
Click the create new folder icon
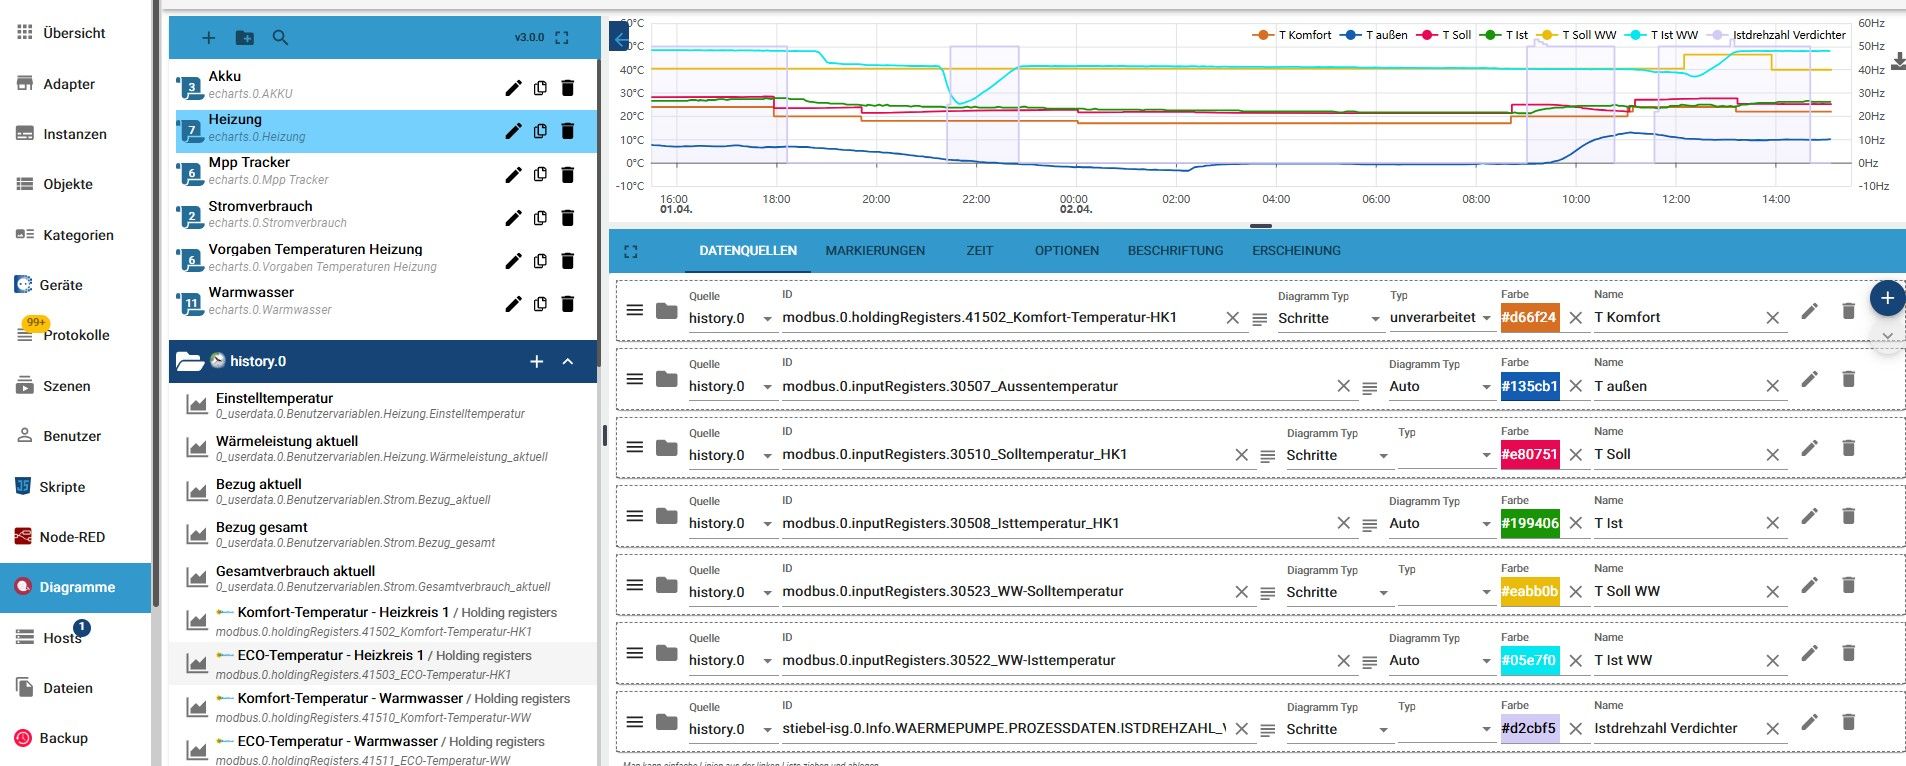(244, 38)
